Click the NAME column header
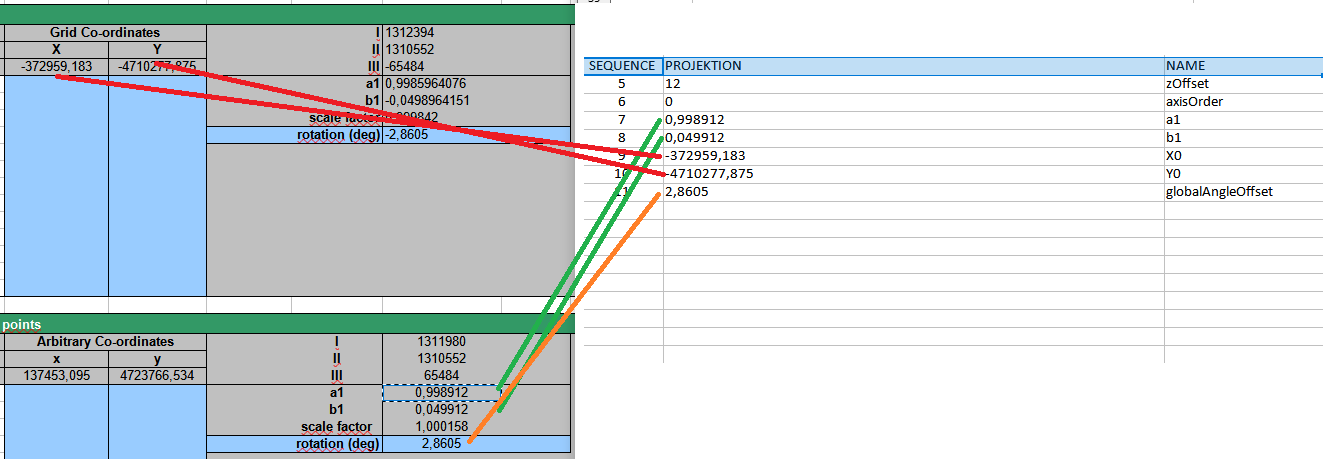1323x459 pixels. pos(1186,66)
